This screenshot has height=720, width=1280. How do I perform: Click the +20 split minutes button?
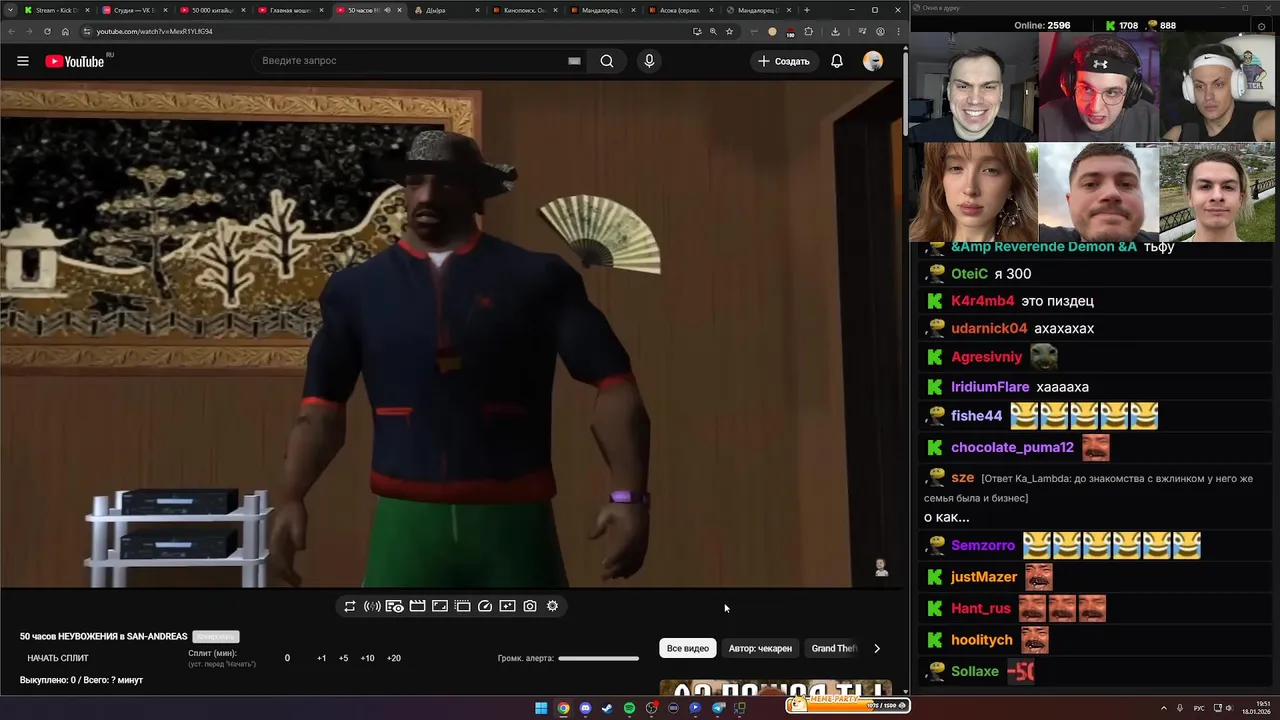(x=394, y=658)
